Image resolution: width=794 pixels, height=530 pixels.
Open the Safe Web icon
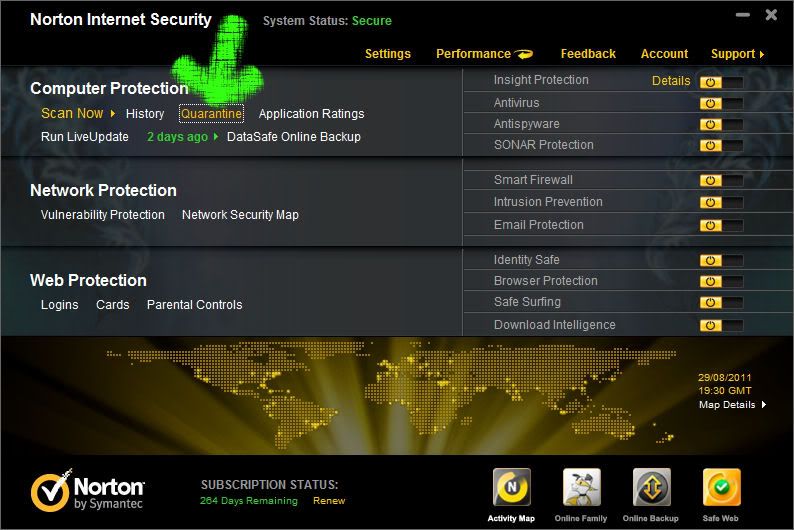tap(721, 489)
